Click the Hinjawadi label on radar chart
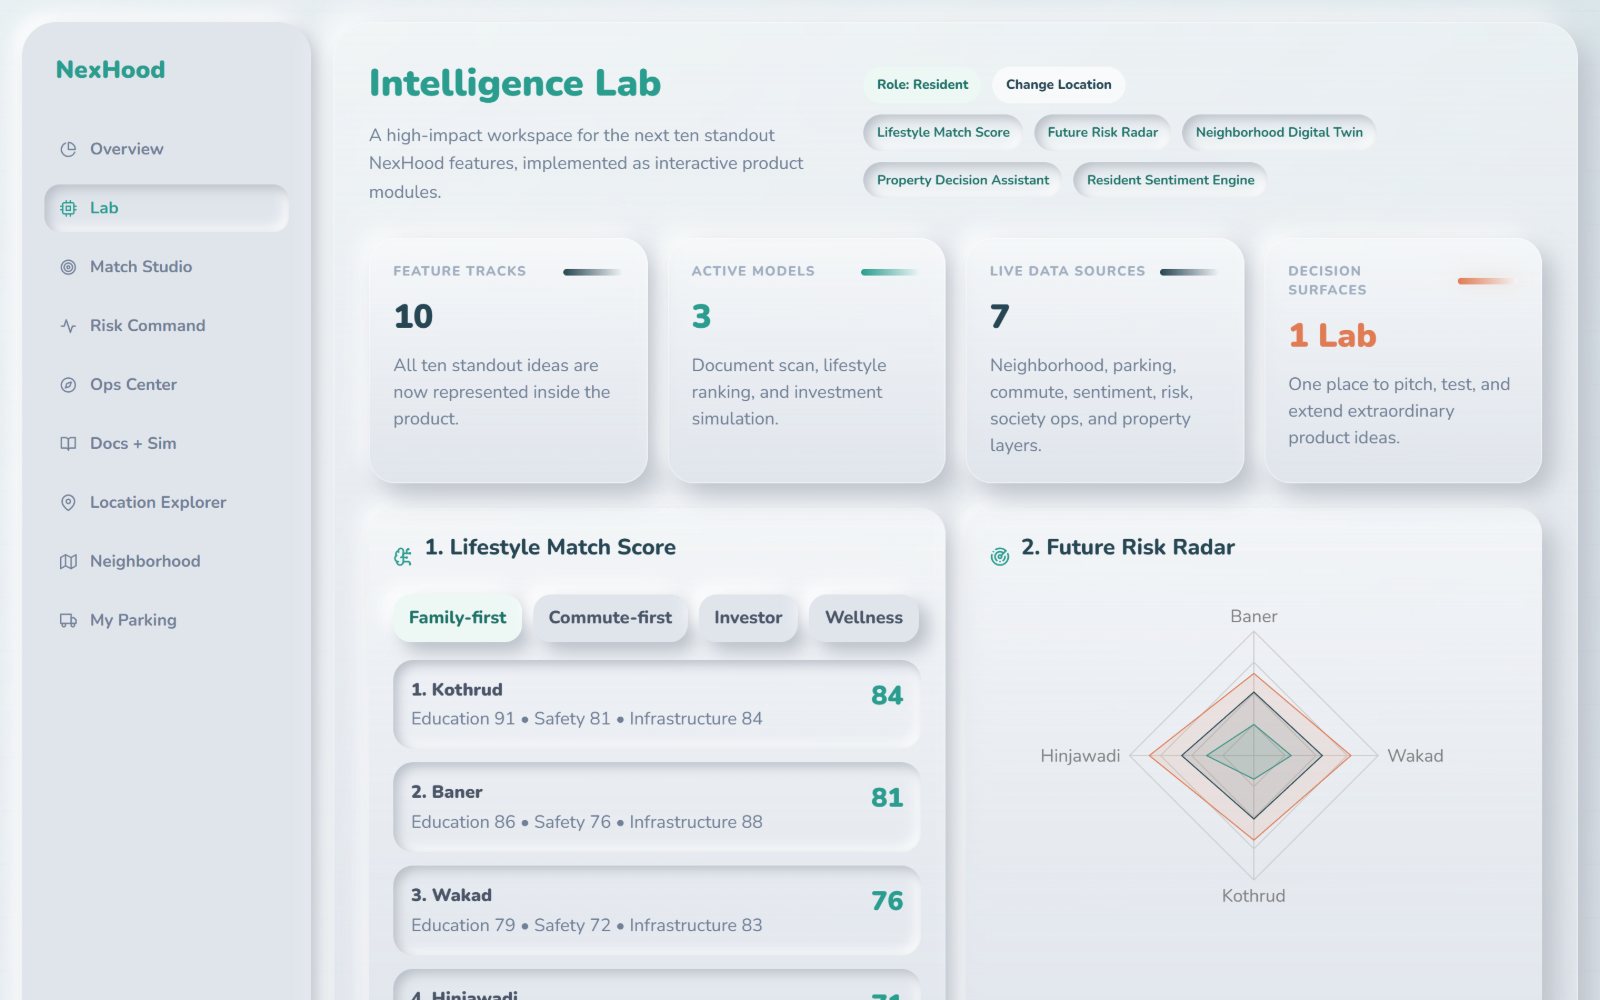 1080,756
